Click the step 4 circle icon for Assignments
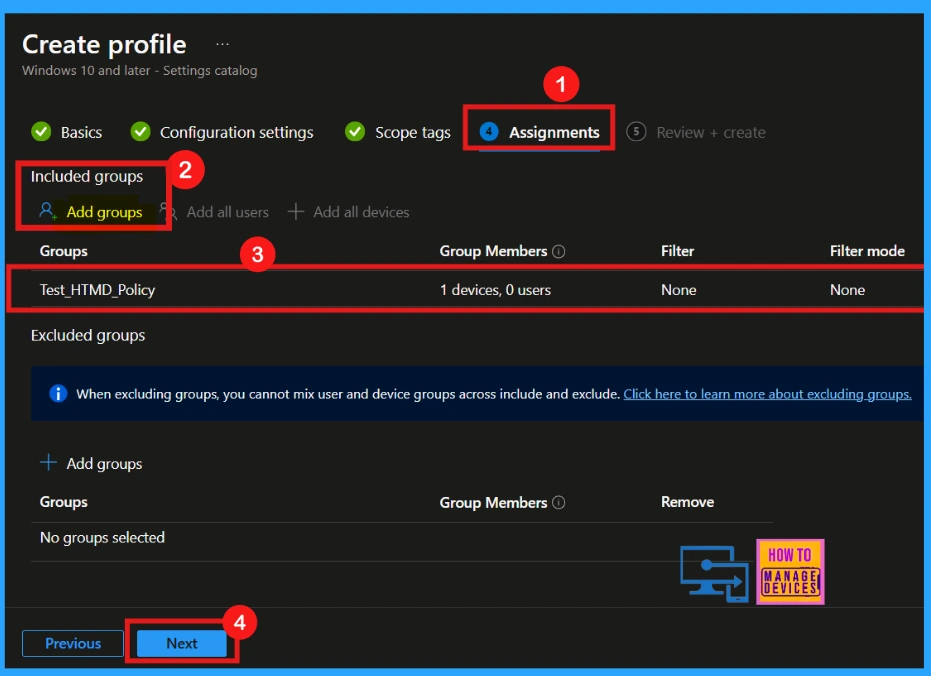931x676 pixels. coord(489,132)
